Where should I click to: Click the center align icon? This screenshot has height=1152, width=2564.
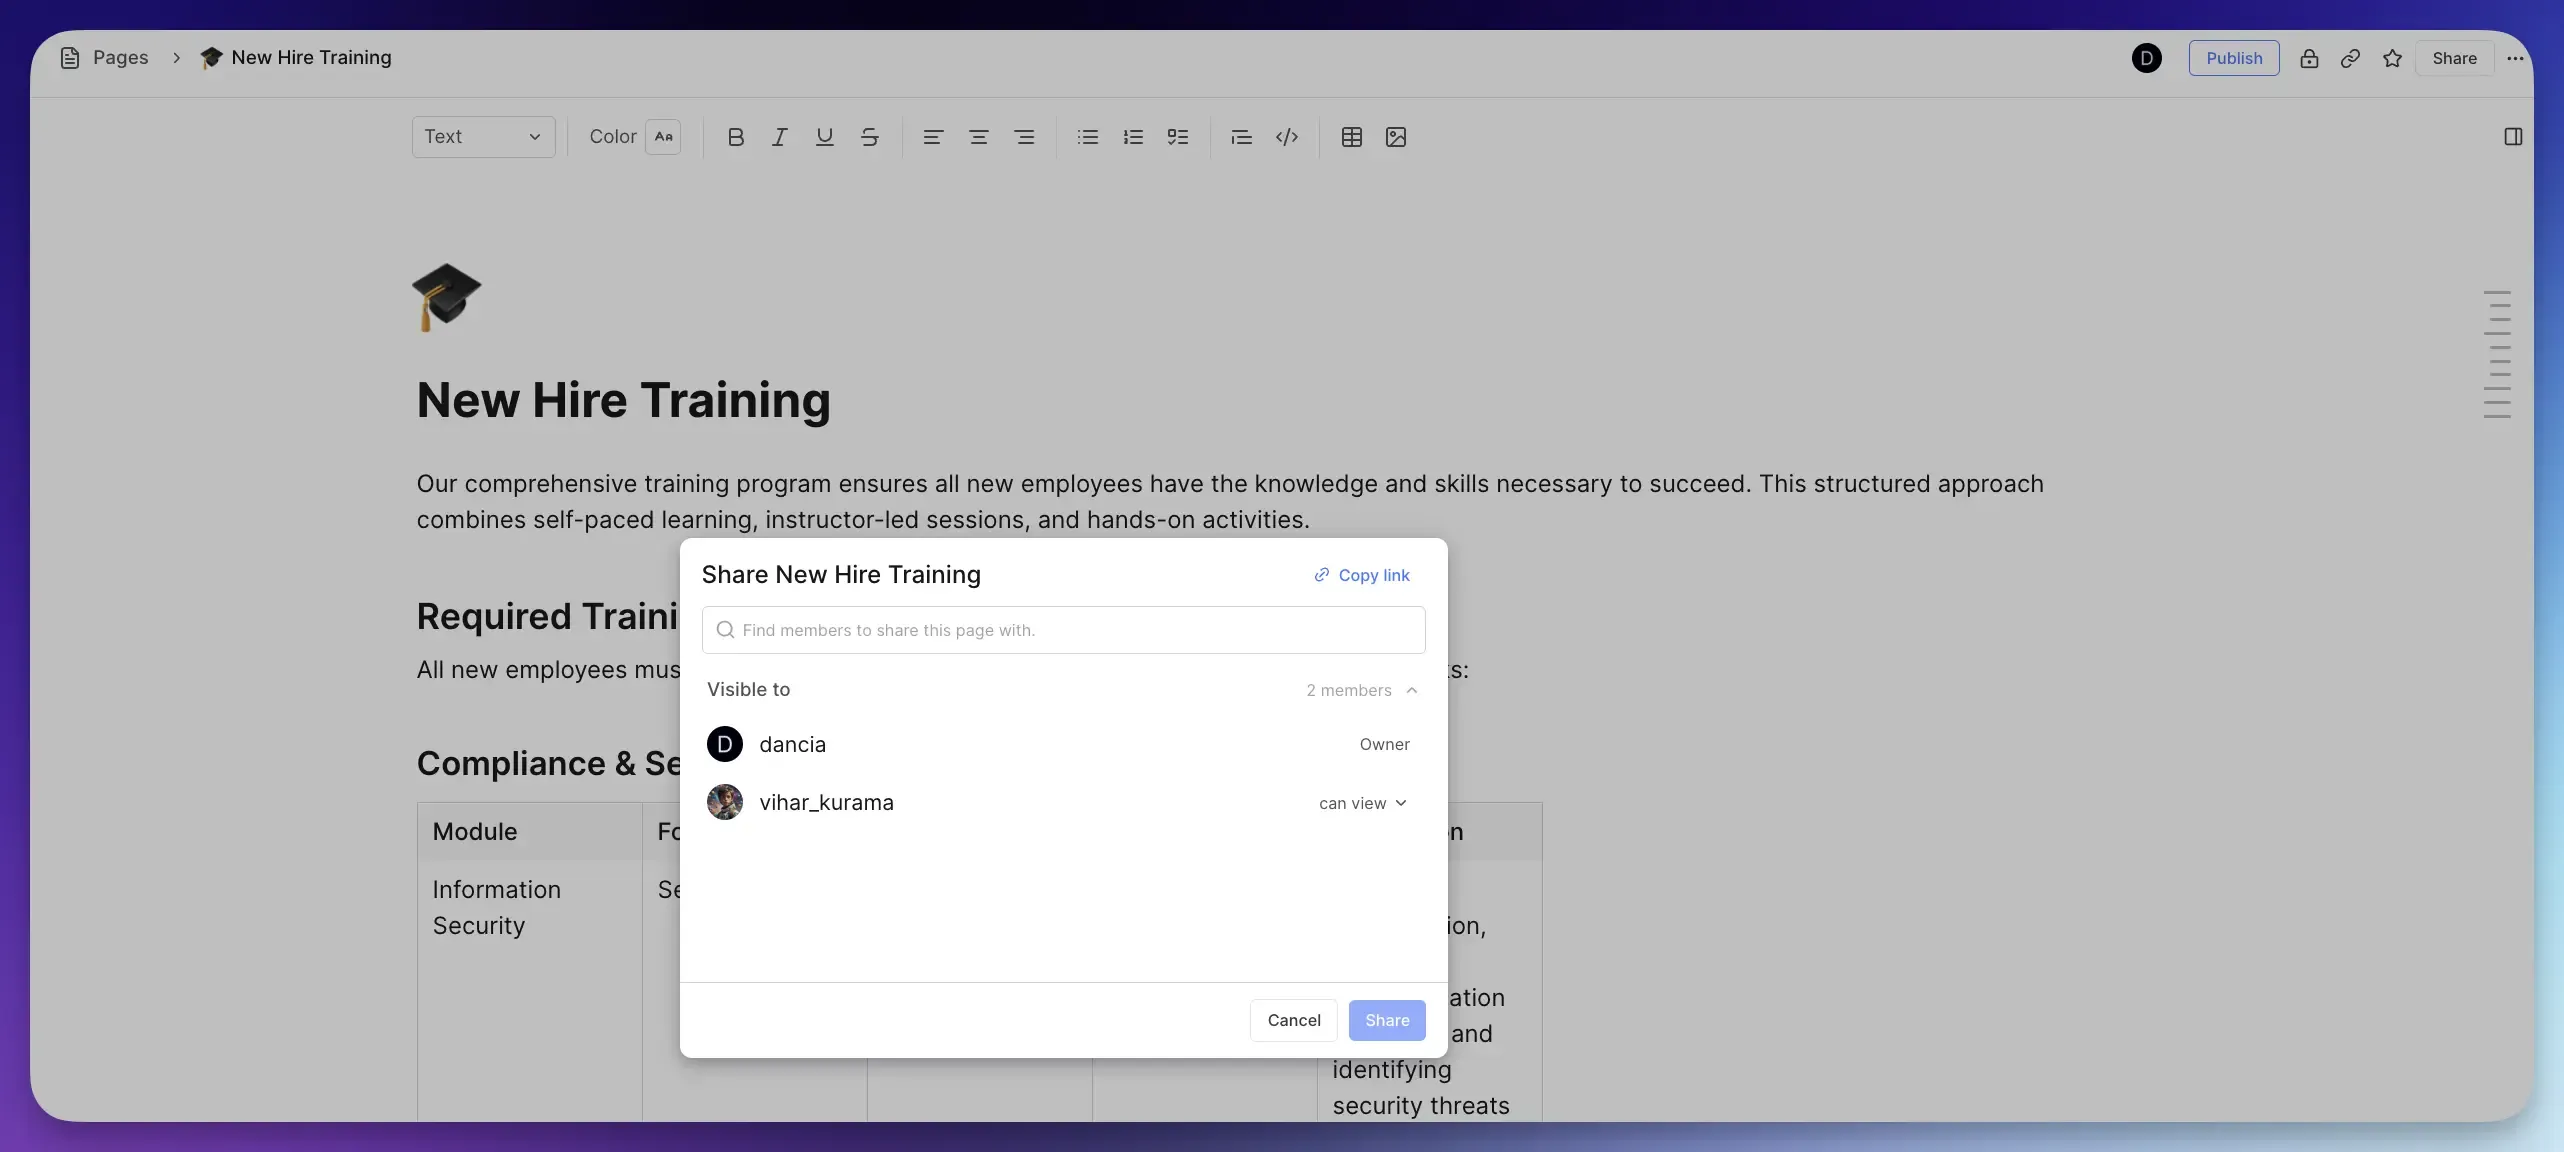[x=979, y=137]
